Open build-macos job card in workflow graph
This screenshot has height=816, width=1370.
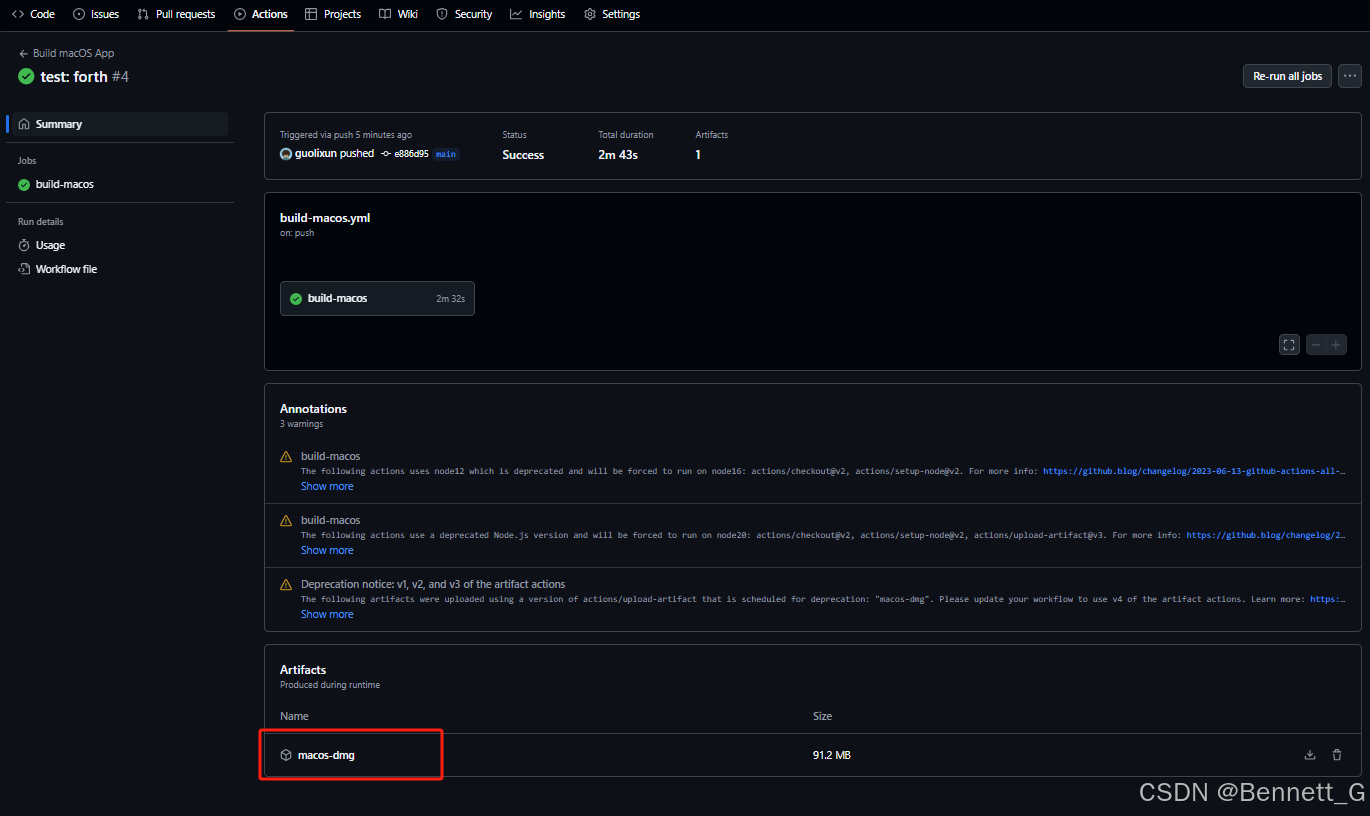pos(377,298)
